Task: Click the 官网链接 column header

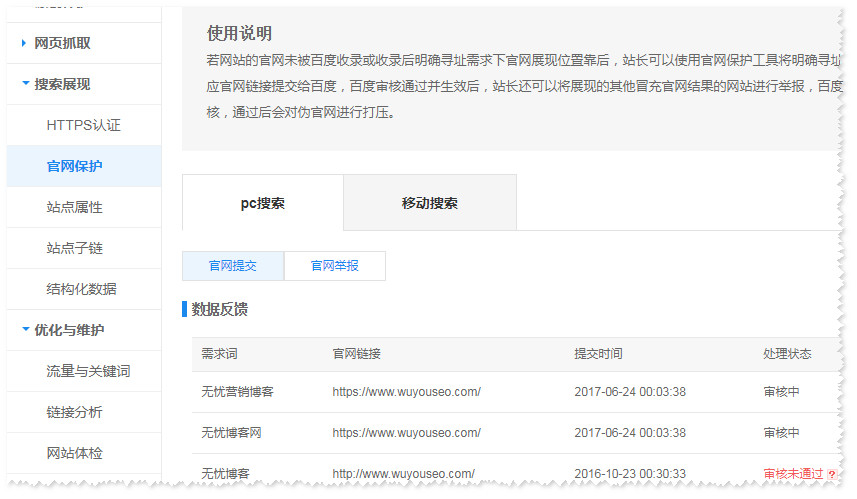Action: coord(356,354)
